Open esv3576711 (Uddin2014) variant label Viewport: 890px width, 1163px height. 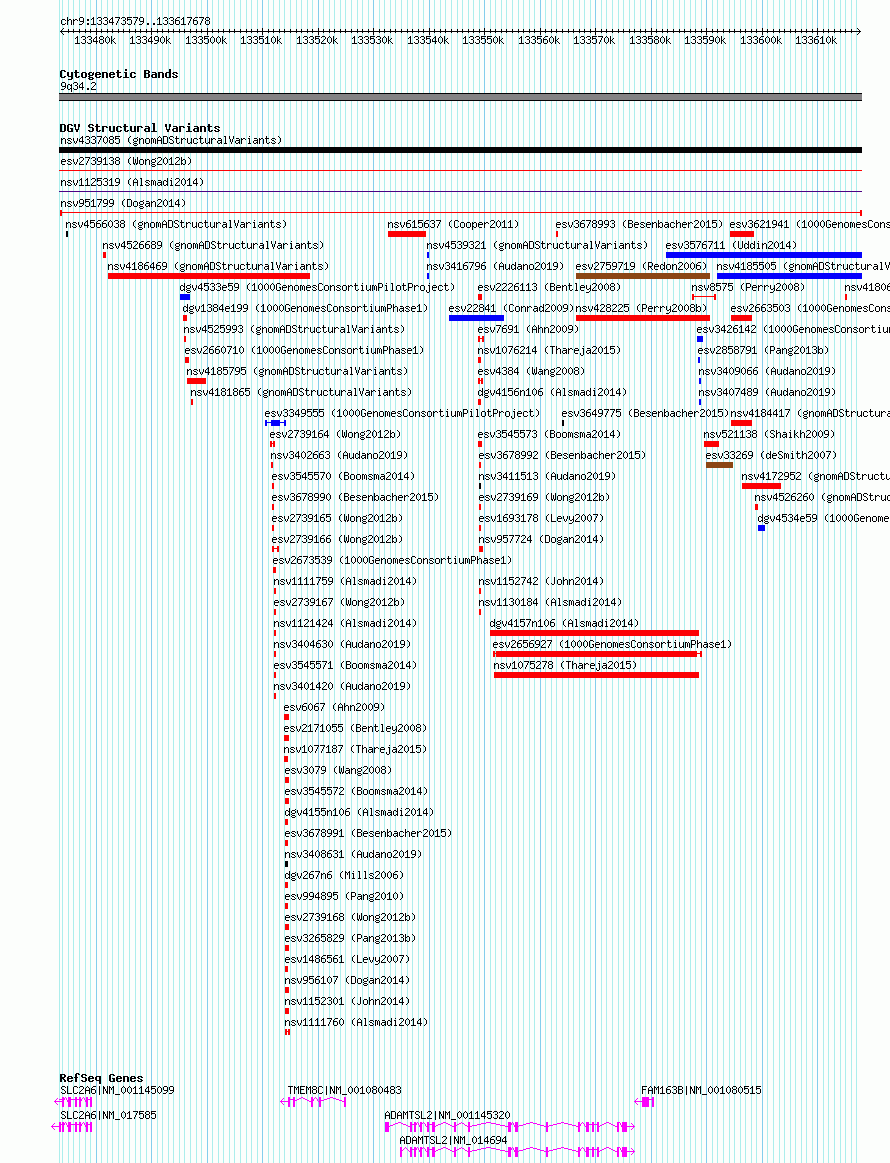(731, 245)
